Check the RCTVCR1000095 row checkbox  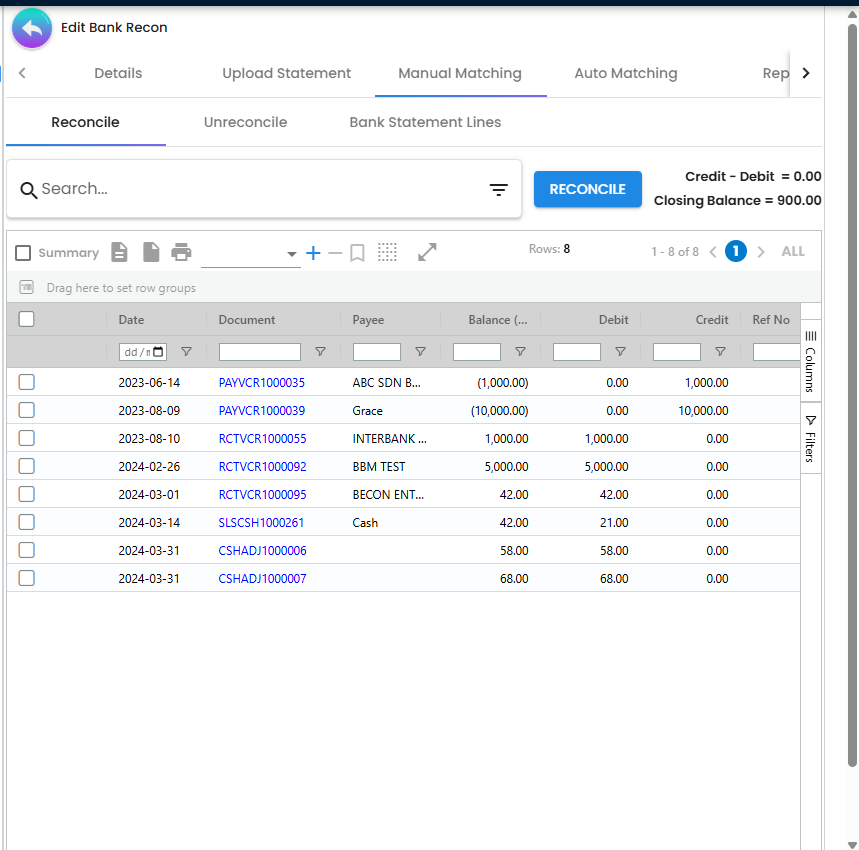(x=26, y=494)
